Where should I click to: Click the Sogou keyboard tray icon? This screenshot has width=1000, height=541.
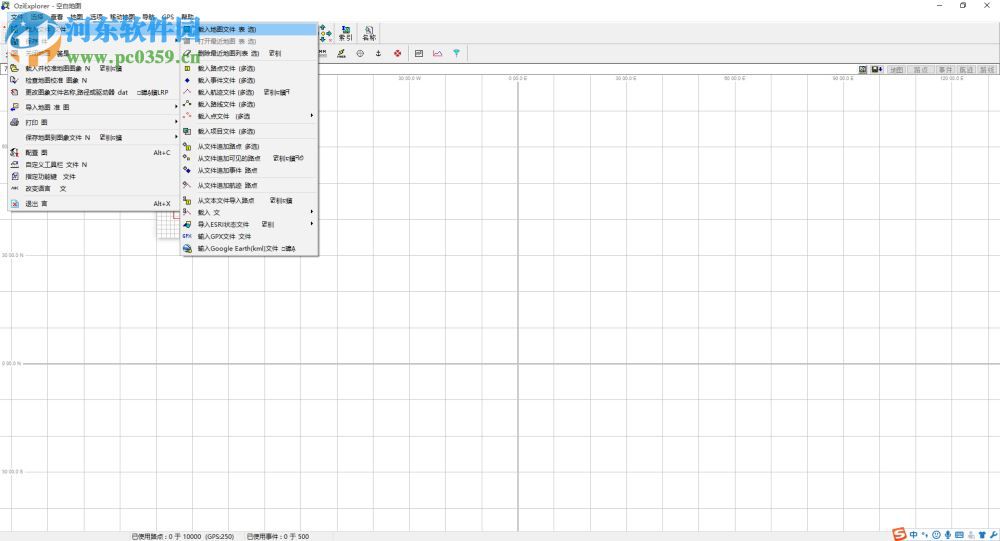coord(959,535)
